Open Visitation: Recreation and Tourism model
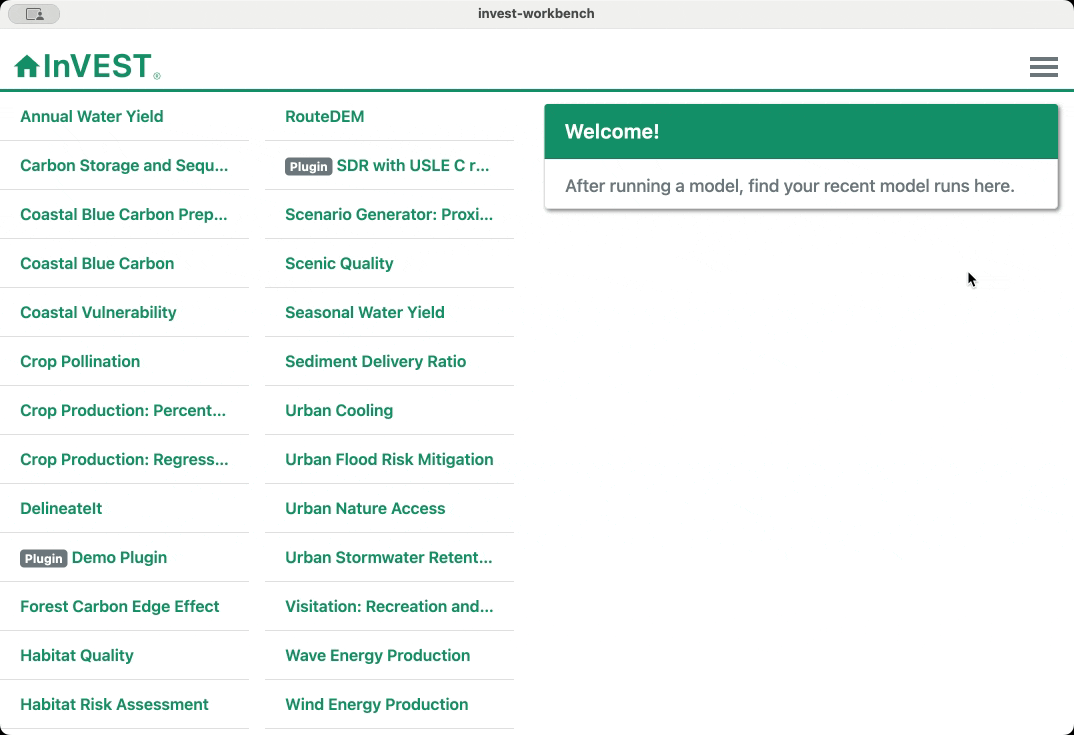This screenshot has height=735, width=1074. [389, 606]
